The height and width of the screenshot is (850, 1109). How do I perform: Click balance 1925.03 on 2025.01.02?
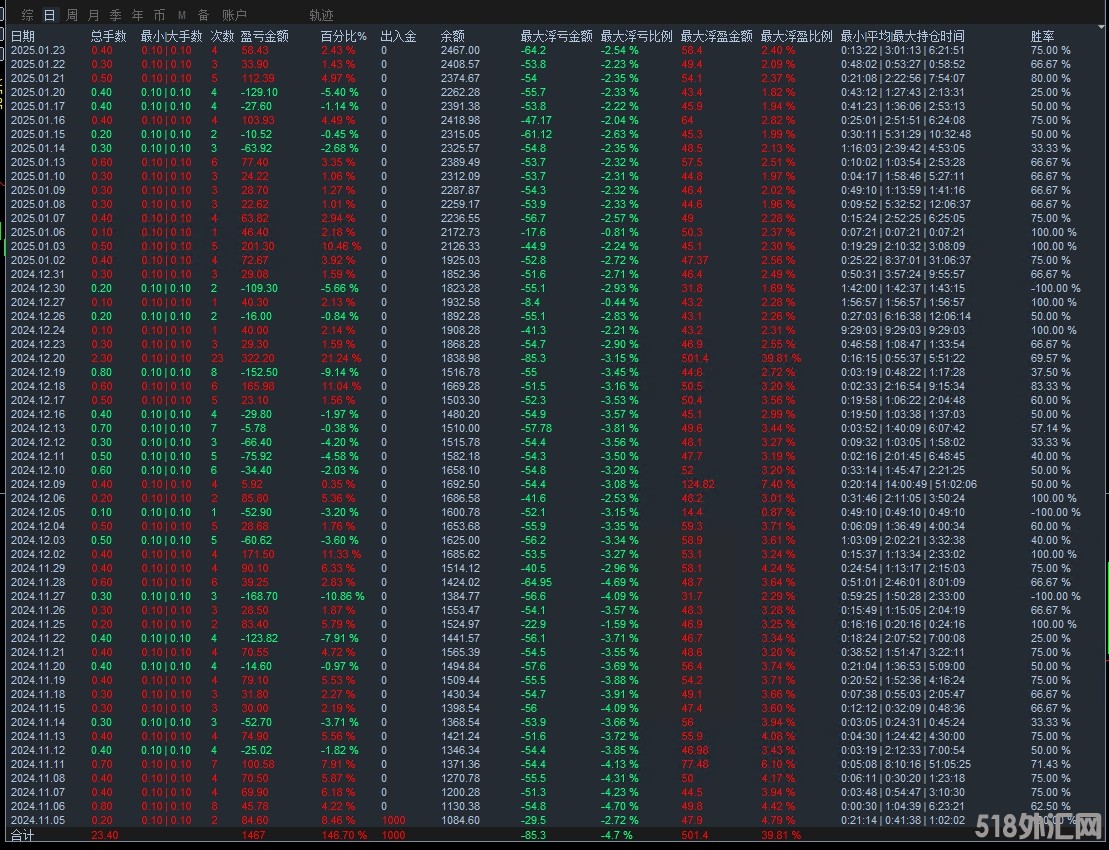pos(460,260)
